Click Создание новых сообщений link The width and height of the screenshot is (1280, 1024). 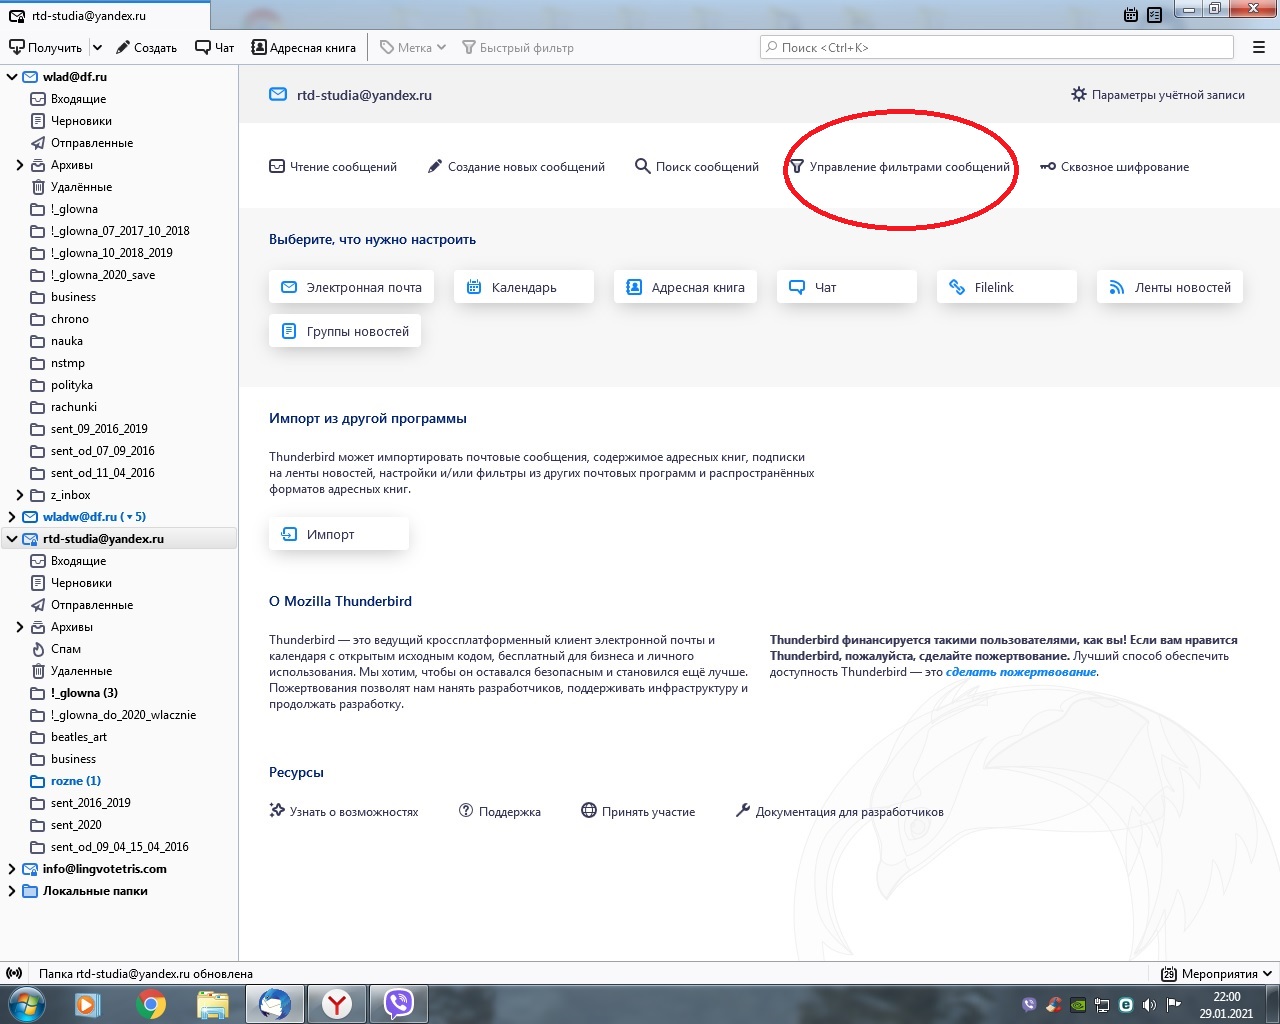click(x=516, y=167)
